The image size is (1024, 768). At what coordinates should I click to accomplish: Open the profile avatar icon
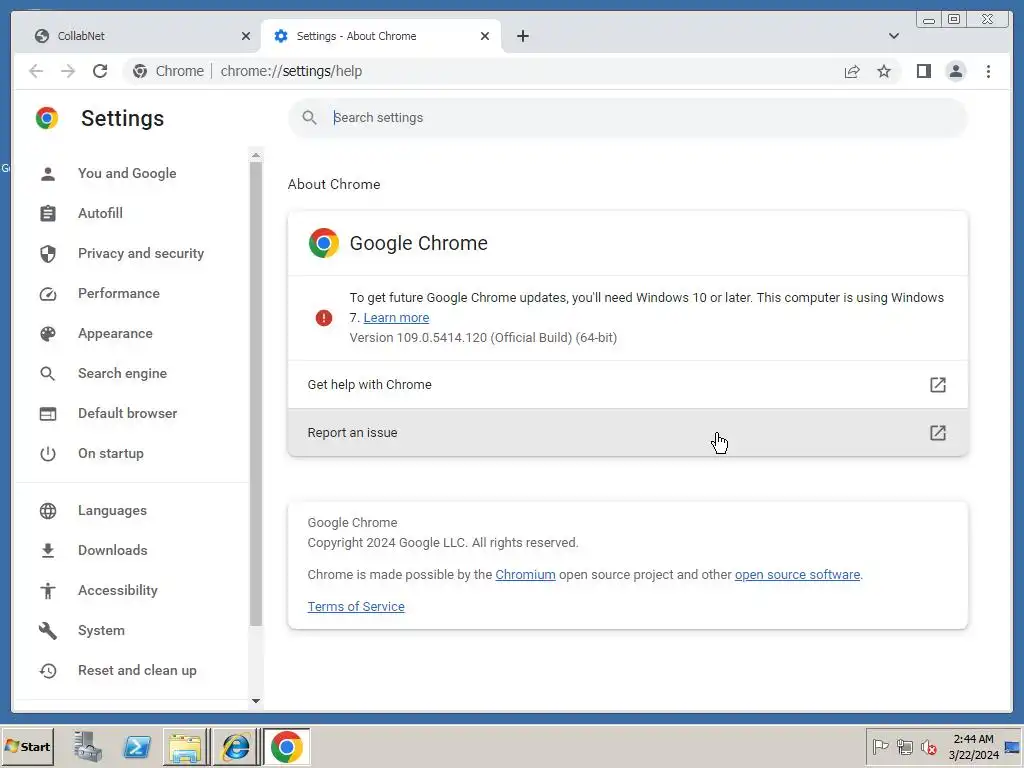pos(955,71)
